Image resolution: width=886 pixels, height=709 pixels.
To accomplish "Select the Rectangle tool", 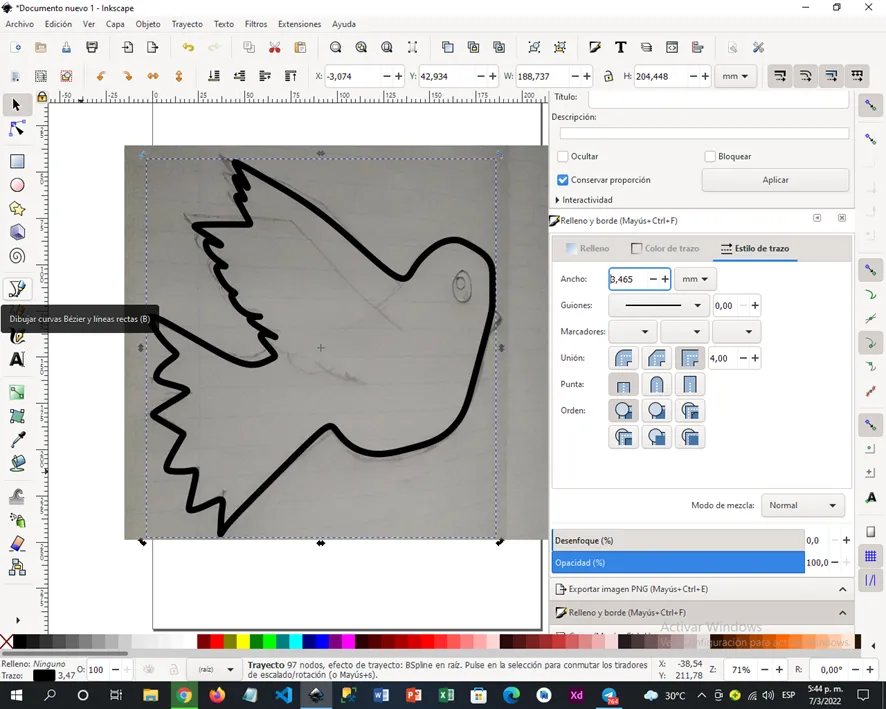I will click(x=17, y=162).
